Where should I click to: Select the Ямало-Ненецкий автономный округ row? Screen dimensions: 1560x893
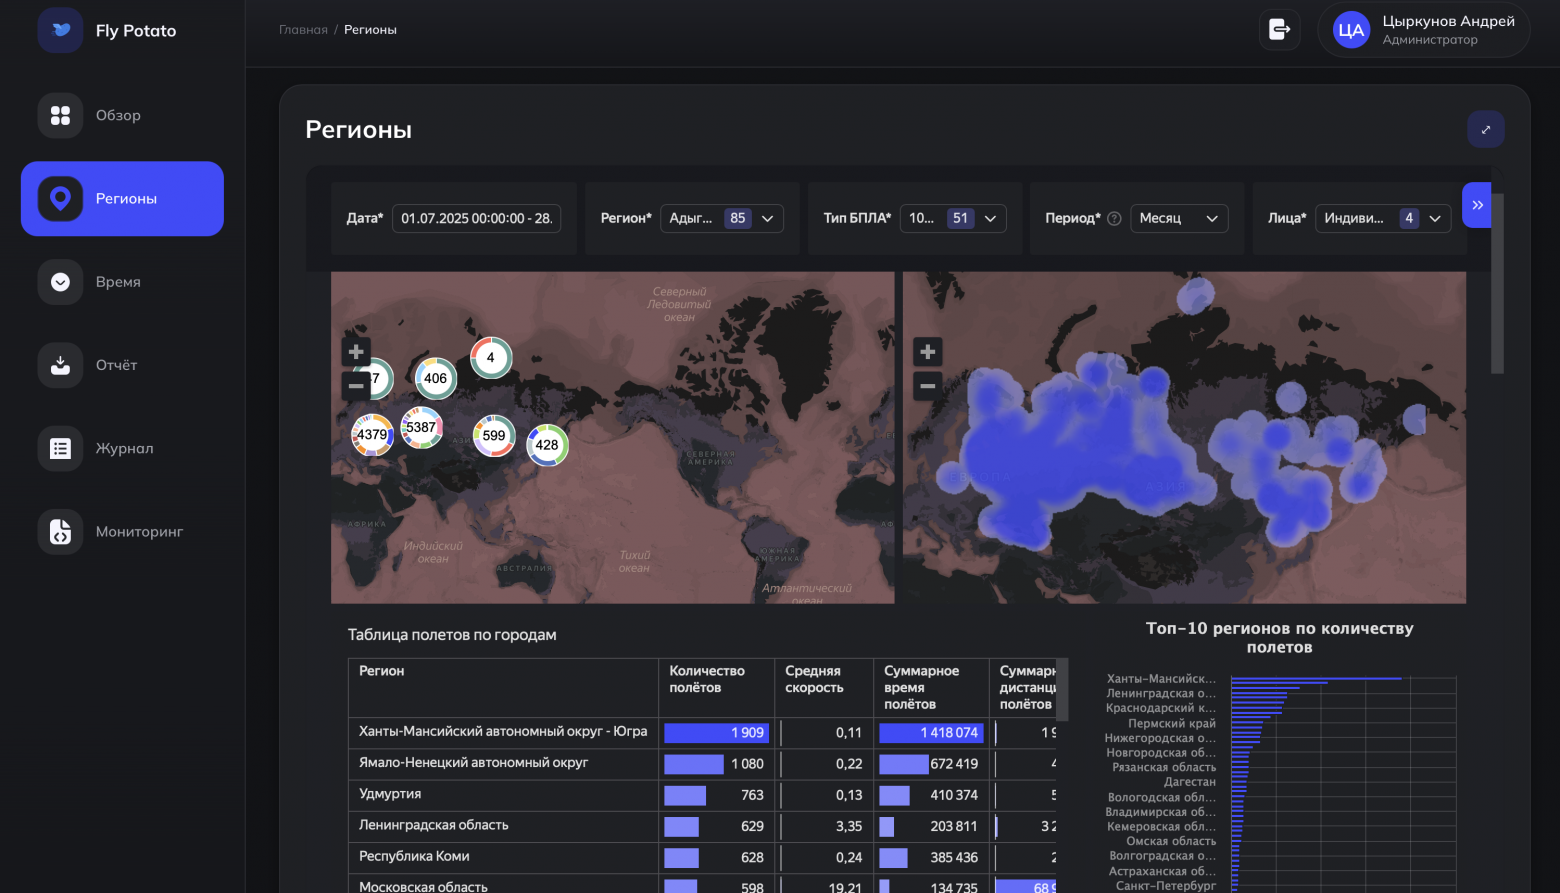[x=702, y=763]
